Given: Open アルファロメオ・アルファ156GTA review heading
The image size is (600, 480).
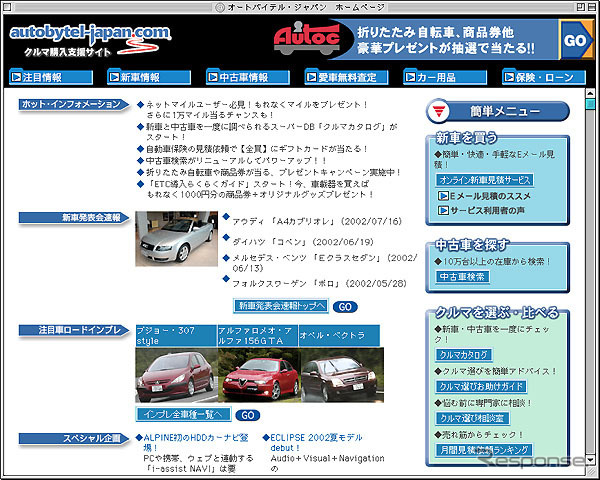Looking at the screenshot, I should click(x=258, y=336).
